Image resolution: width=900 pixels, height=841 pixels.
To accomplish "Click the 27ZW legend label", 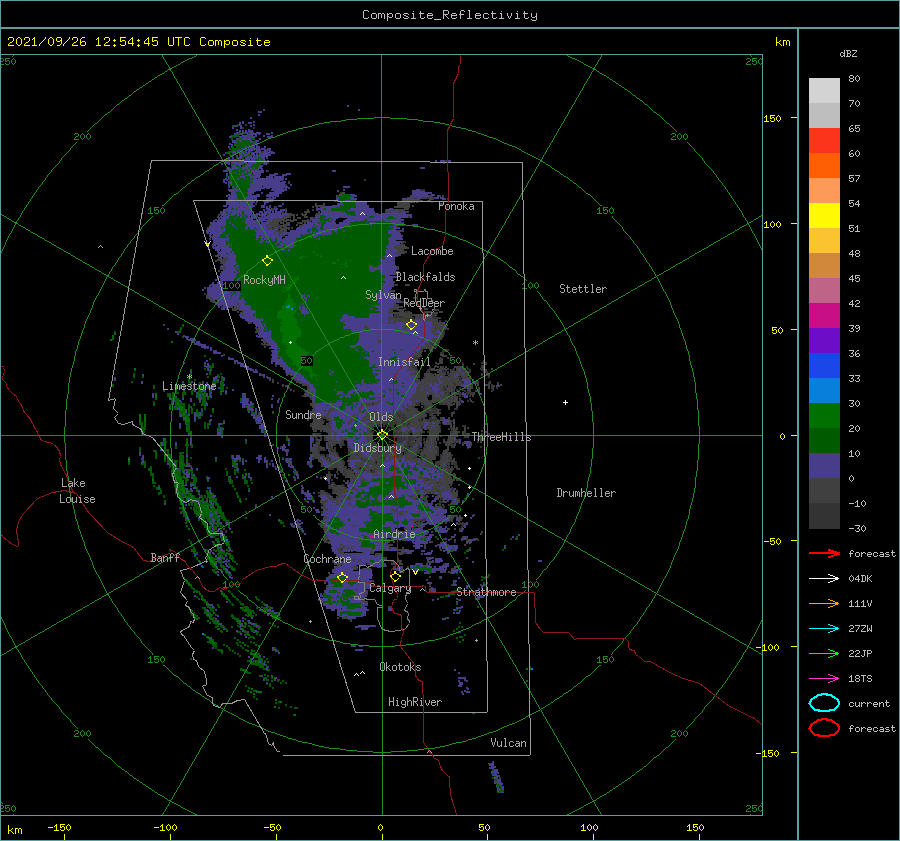I will [x=860, y=629].
